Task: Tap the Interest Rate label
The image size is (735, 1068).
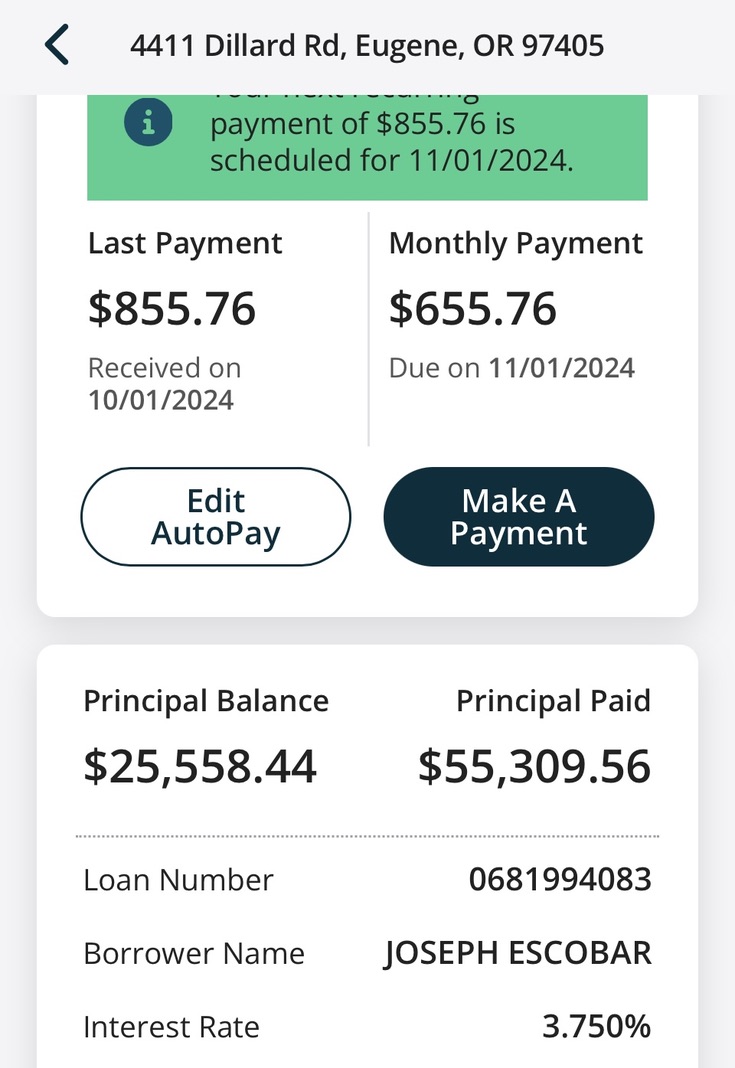Action: (x=172, y=1027)
